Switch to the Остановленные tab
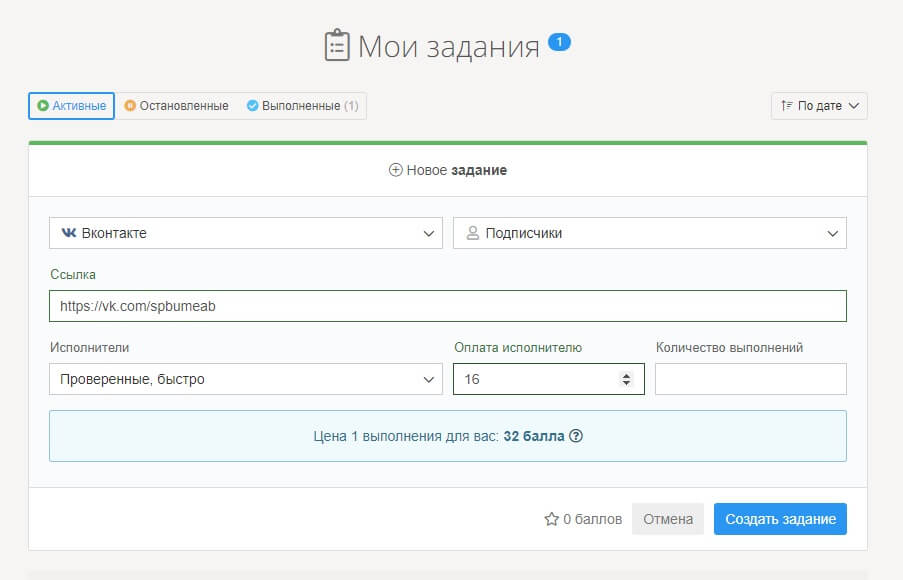 pos(177,106)
